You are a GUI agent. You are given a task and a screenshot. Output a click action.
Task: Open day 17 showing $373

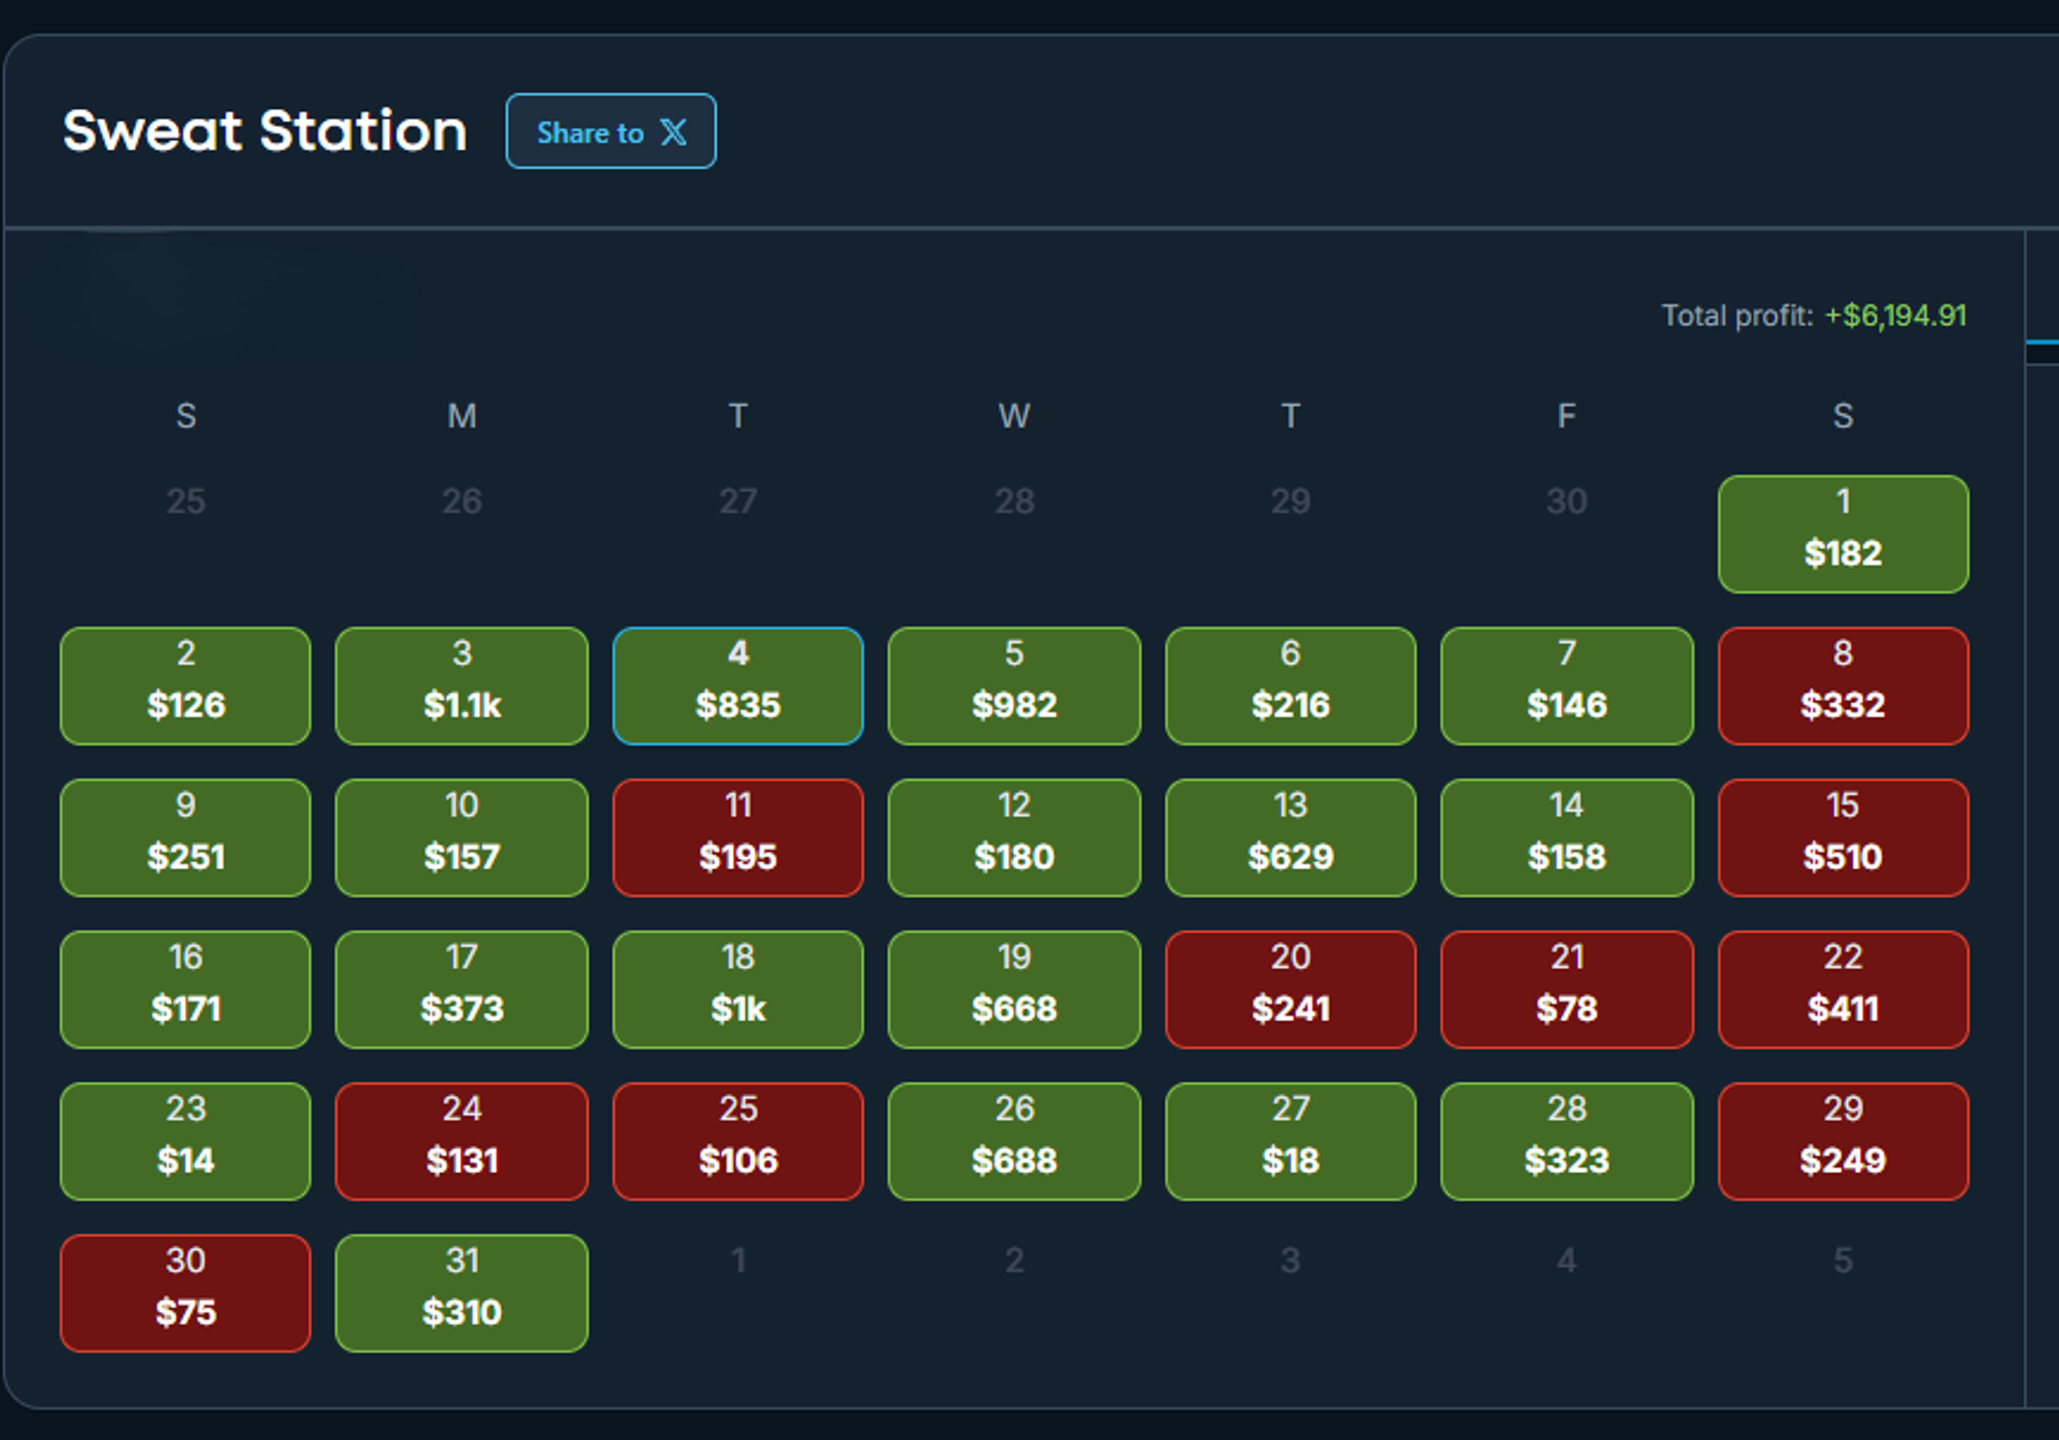[461, 990]
